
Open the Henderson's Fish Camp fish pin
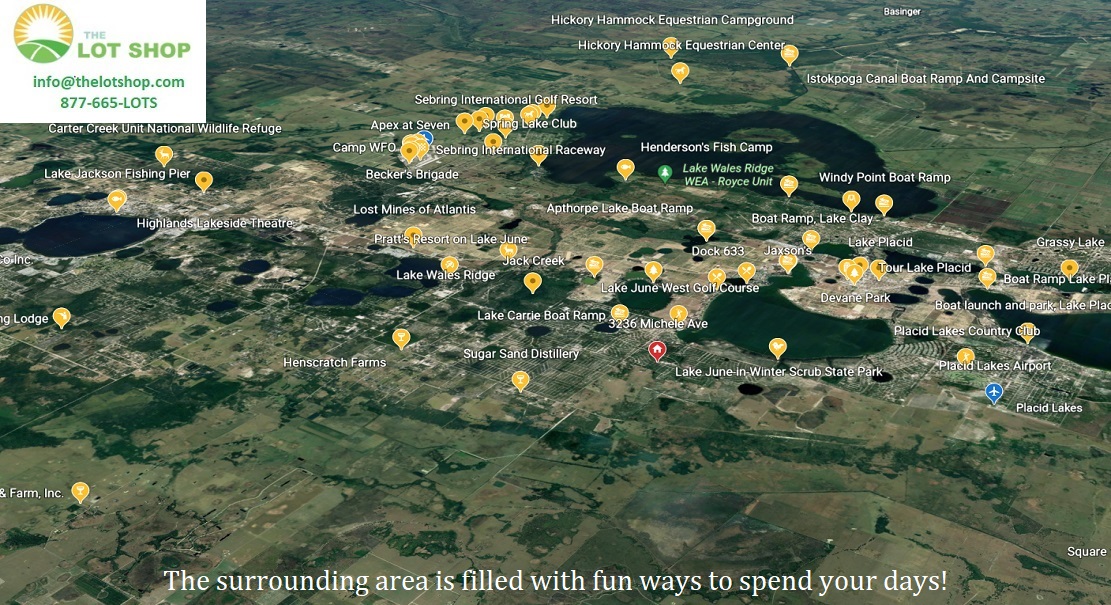point(626,167)
